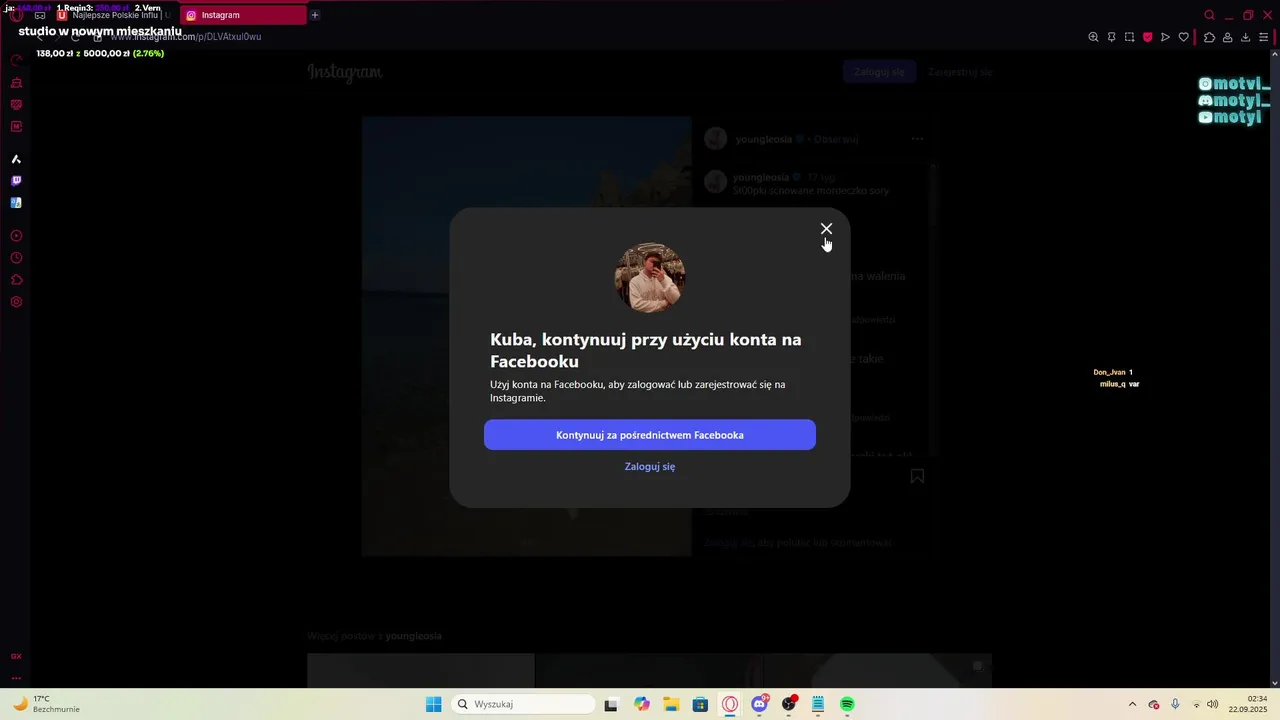1280x720 pixels.
Task: Click the microphone icon in system tray
Action: tap(1175, 704)
